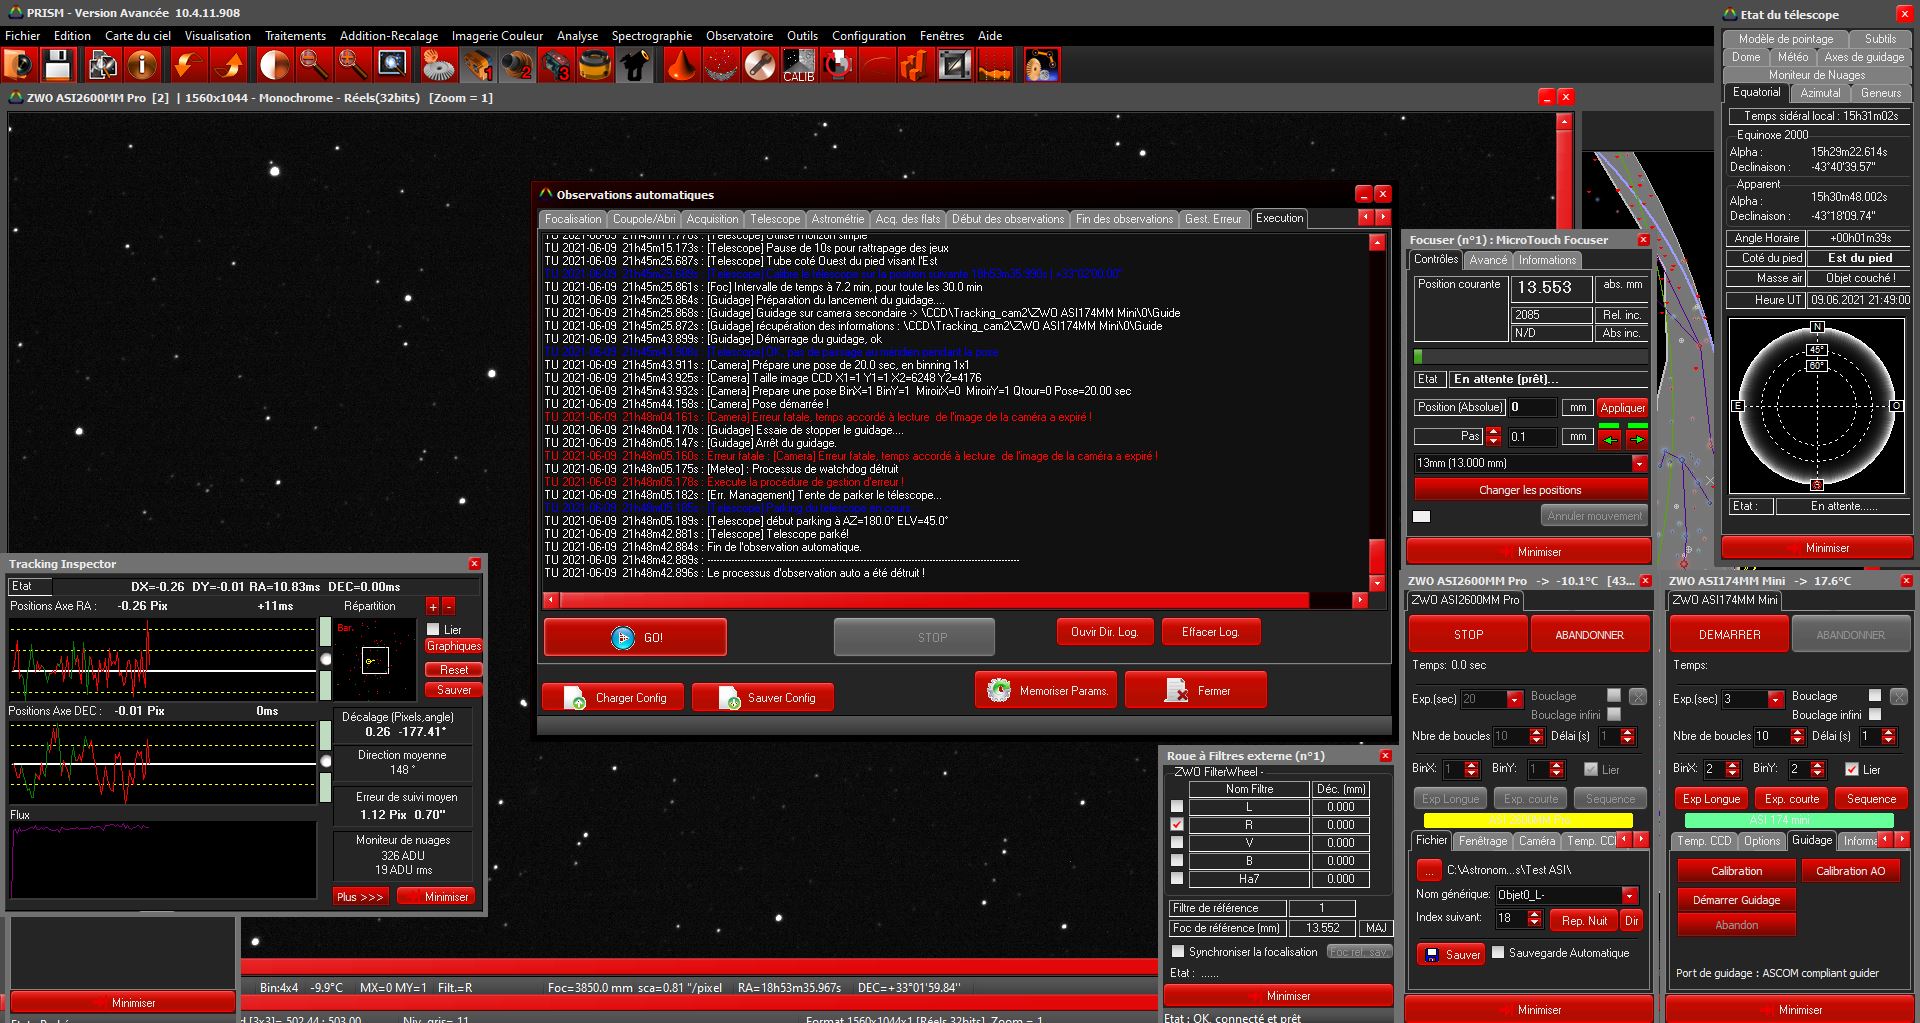The height and width of the screenshot is (1023, 1920).
Task: Open the Nom générique dropdown
Action: [x=1630, y=895]
